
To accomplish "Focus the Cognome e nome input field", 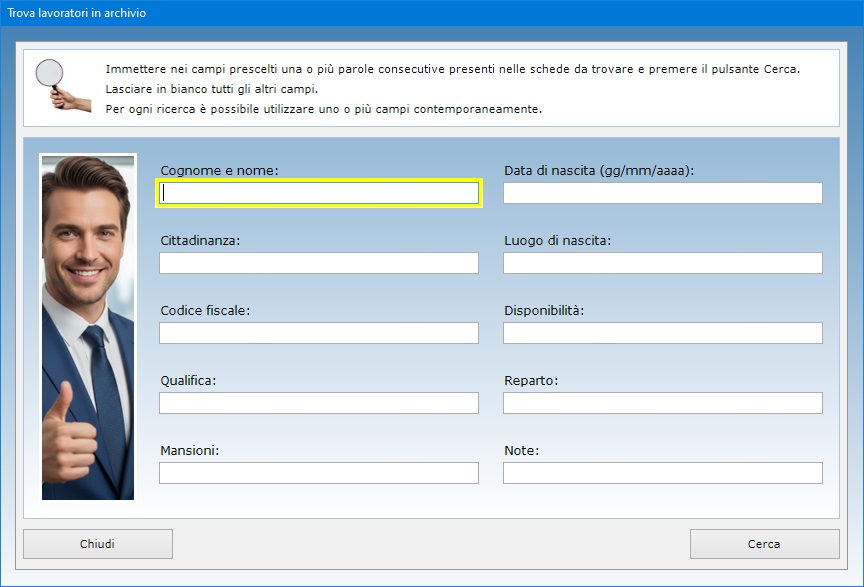I will click(x=319, y=193).
